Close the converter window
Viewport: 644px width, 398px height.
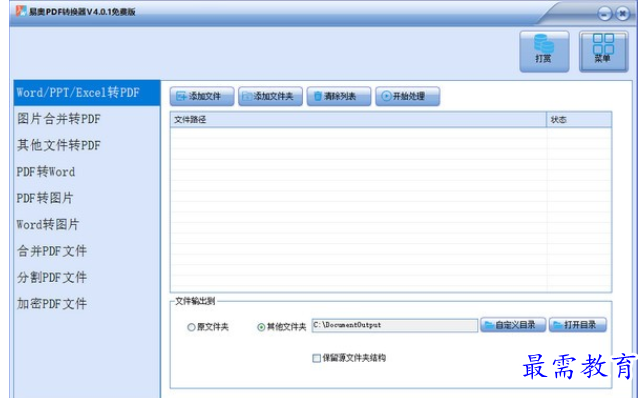(x=623, y=14)
